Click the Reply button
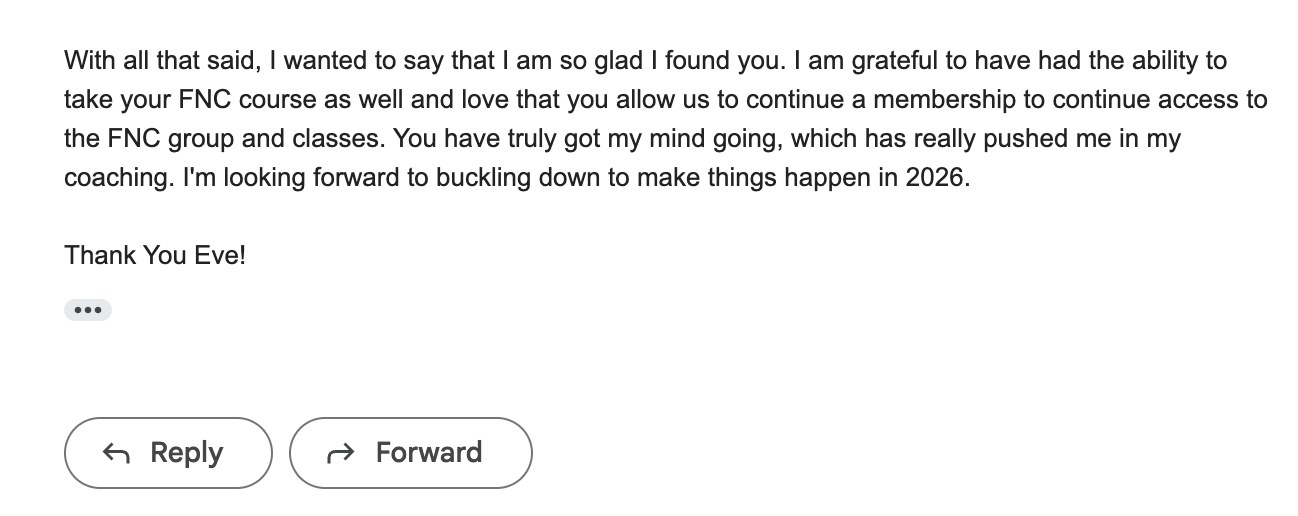1298x516 pixels. [x=168, y=453]
